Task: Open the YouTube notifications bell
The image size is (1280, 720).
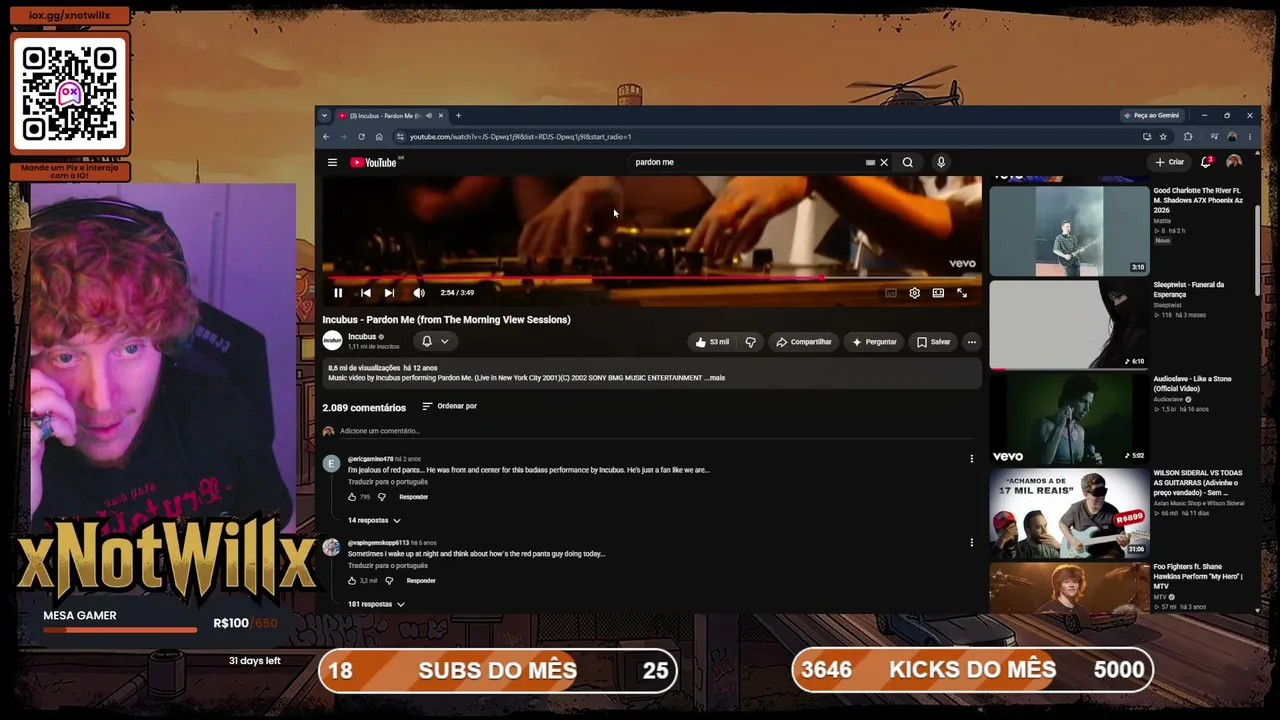Action: coord(1206,162)
